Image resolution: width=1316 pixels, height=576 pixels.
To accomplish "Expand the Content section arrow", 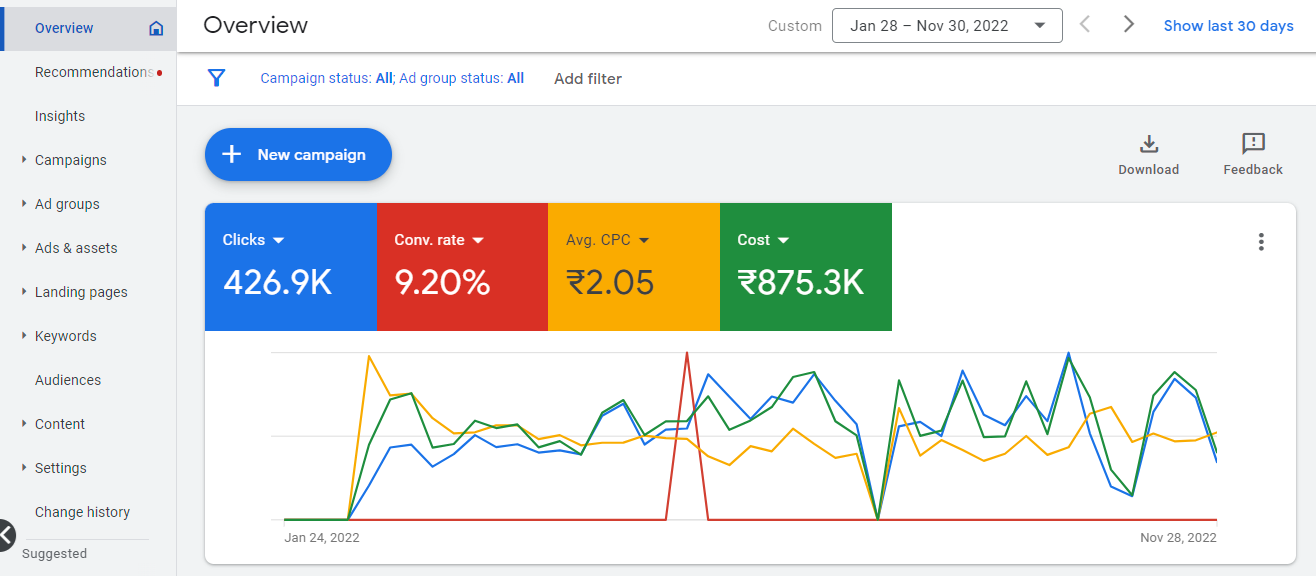I will tap(24, 424).
